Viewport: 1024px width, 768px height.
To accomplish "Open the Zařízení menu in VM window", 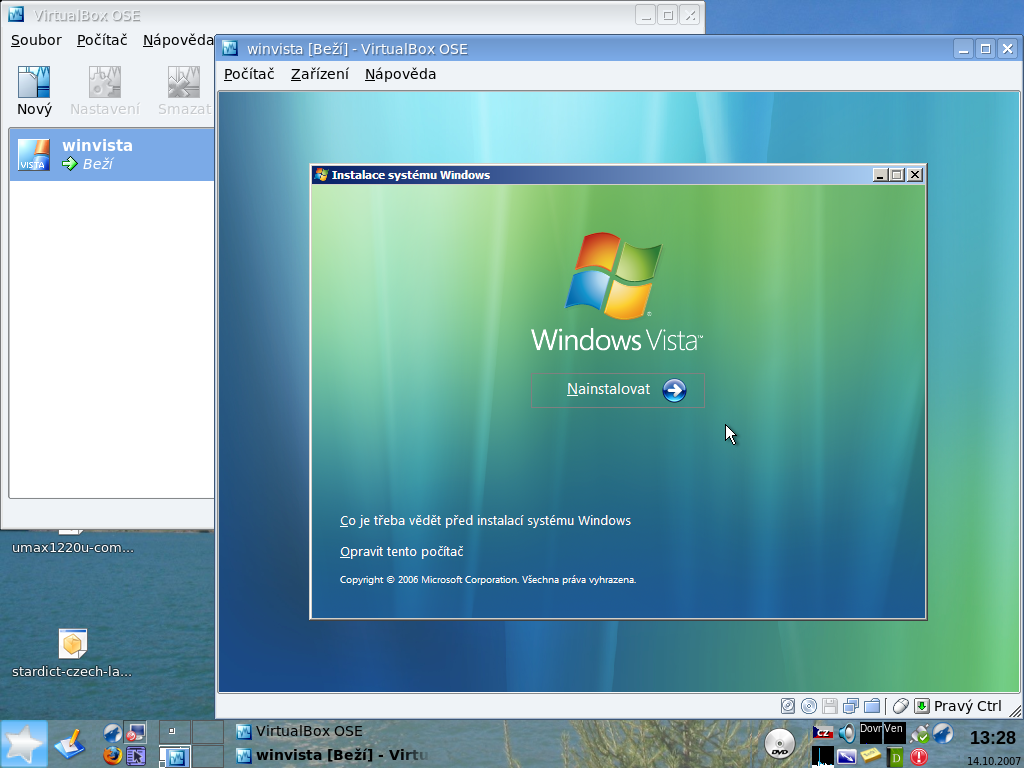I will pos(320,74).
